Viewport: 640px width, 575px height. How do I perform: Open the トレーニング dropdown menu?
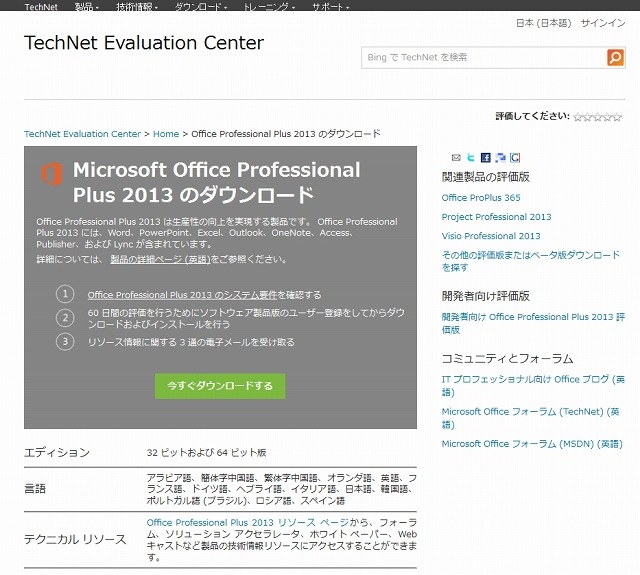pyautogui.click(x=269, y=7)
